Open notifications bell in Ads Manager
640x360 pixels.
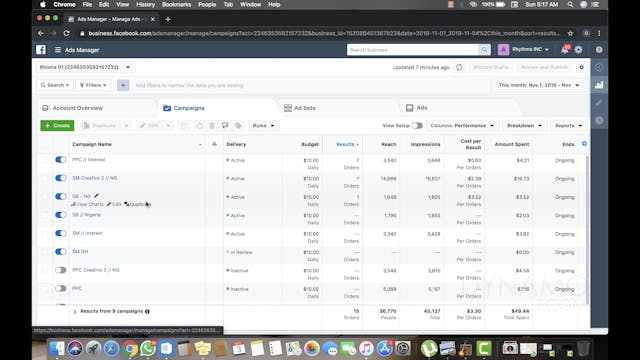[564, 50]
